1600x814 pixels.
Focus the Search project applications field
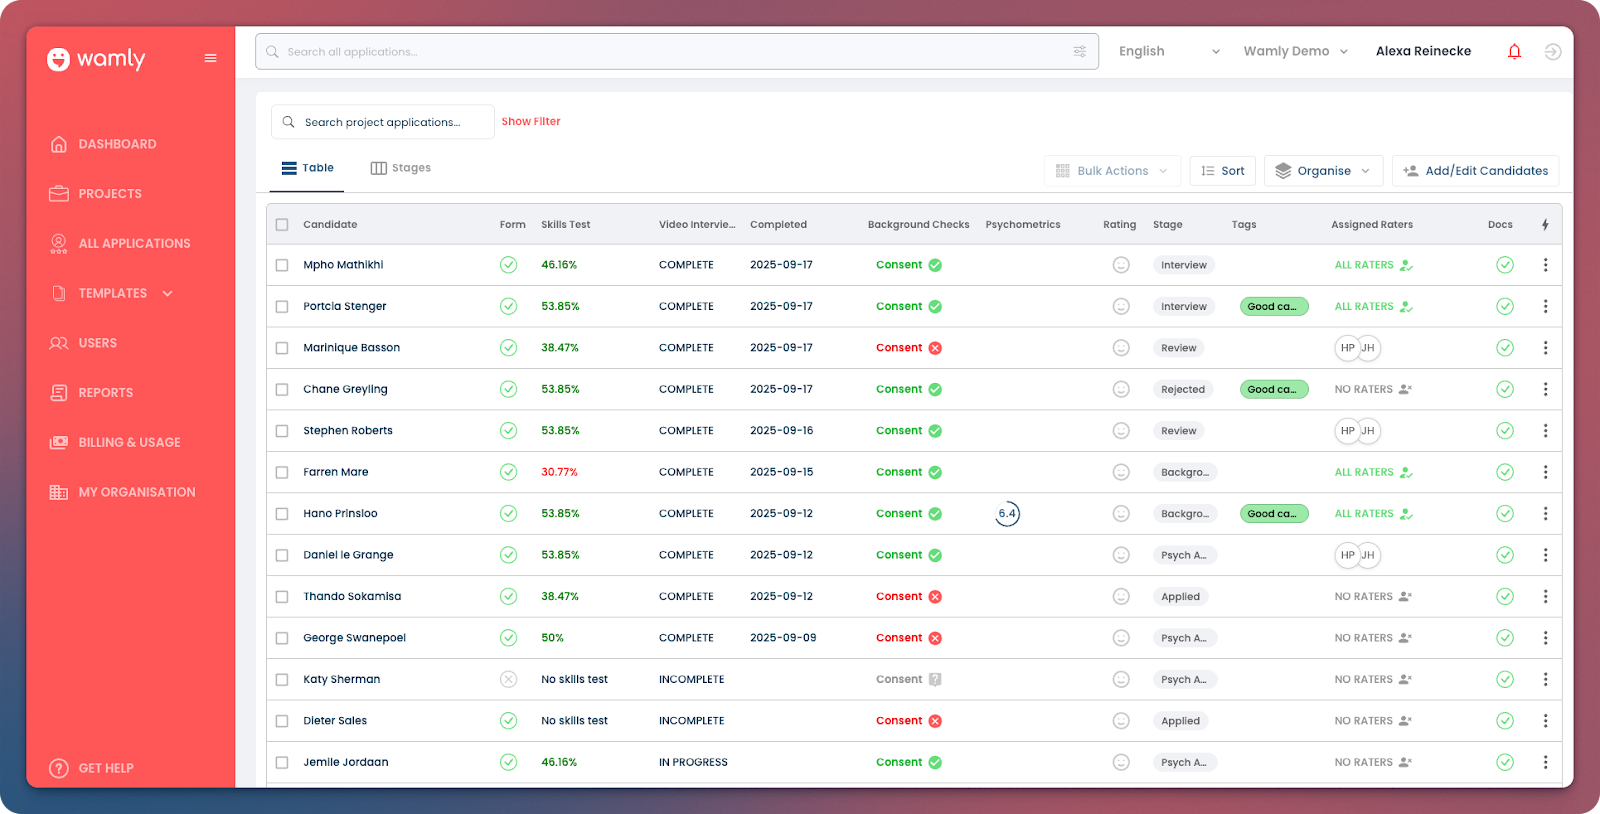click(x=383, y=122)
